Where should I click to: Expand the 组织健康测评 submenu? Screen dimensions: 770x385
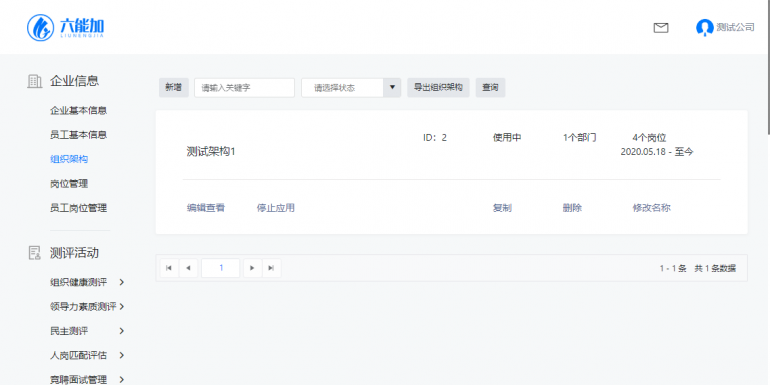pyautogui.click(x=122, y=282)
